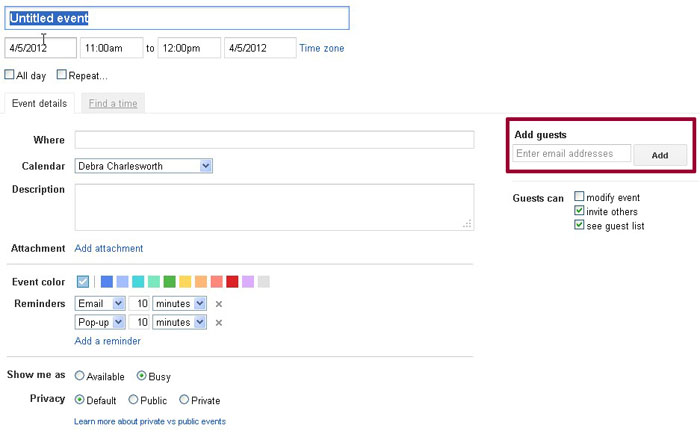This screenshot has height=443, width=700.
Task: Uncheck guests can see guest list
Action: click(x=579, y=225)
